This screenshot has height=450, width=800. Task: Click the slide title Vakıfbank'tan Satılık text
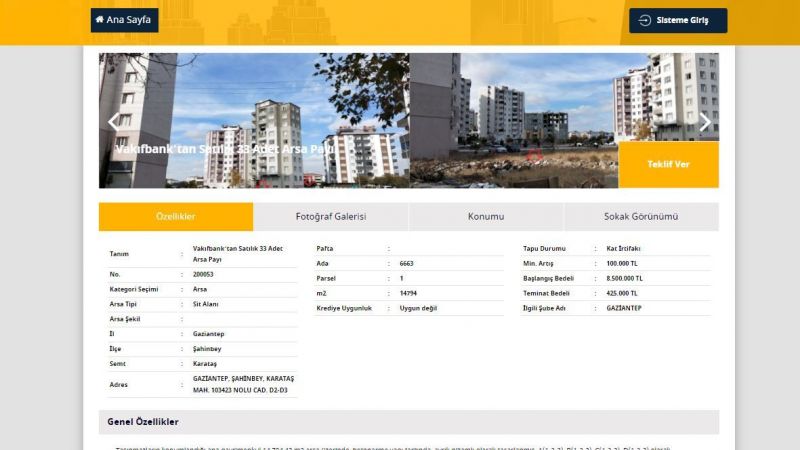224,149
